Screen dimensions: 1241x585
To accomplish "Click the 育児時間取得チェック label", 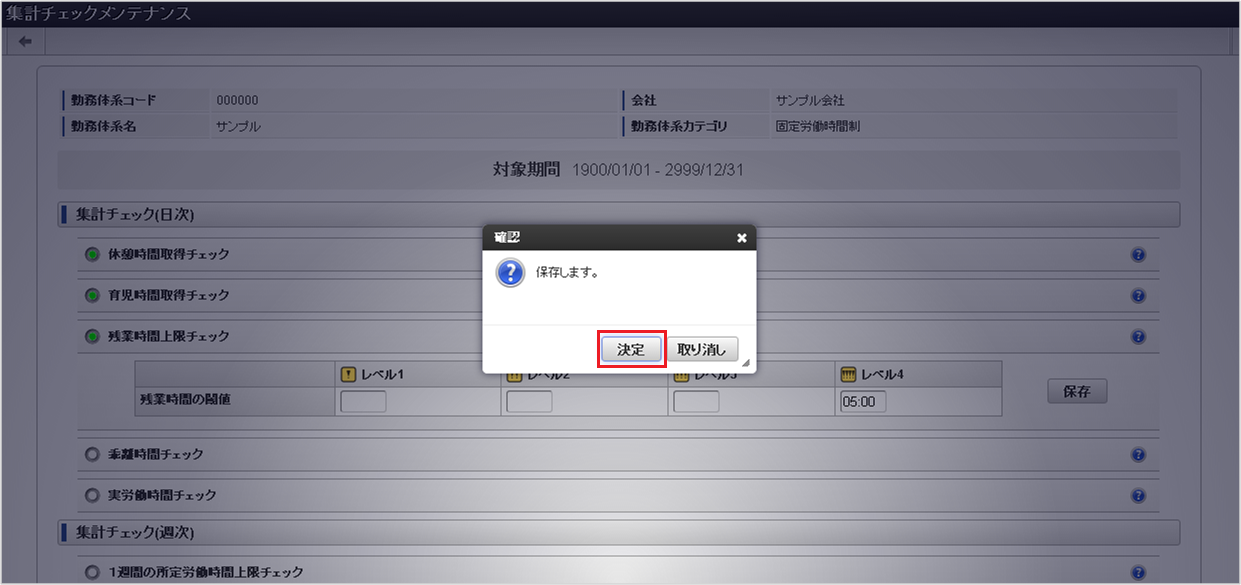I will pyautogui.click(x=168, y=295).
